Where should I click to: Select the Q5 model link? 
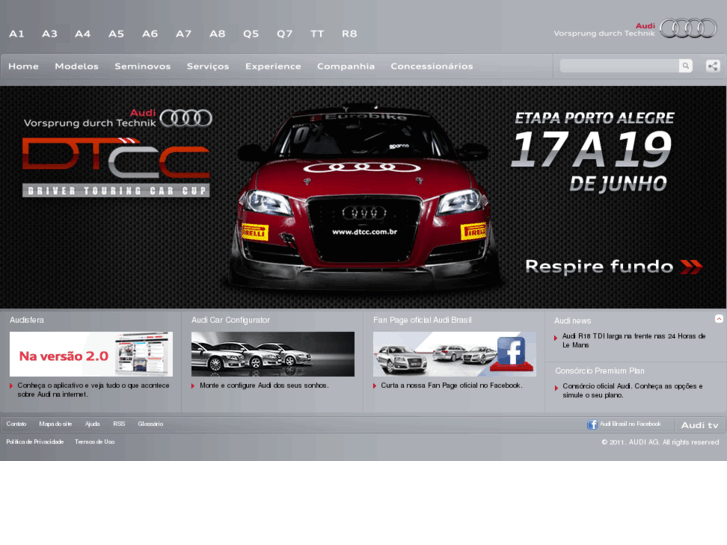(251, 34)
